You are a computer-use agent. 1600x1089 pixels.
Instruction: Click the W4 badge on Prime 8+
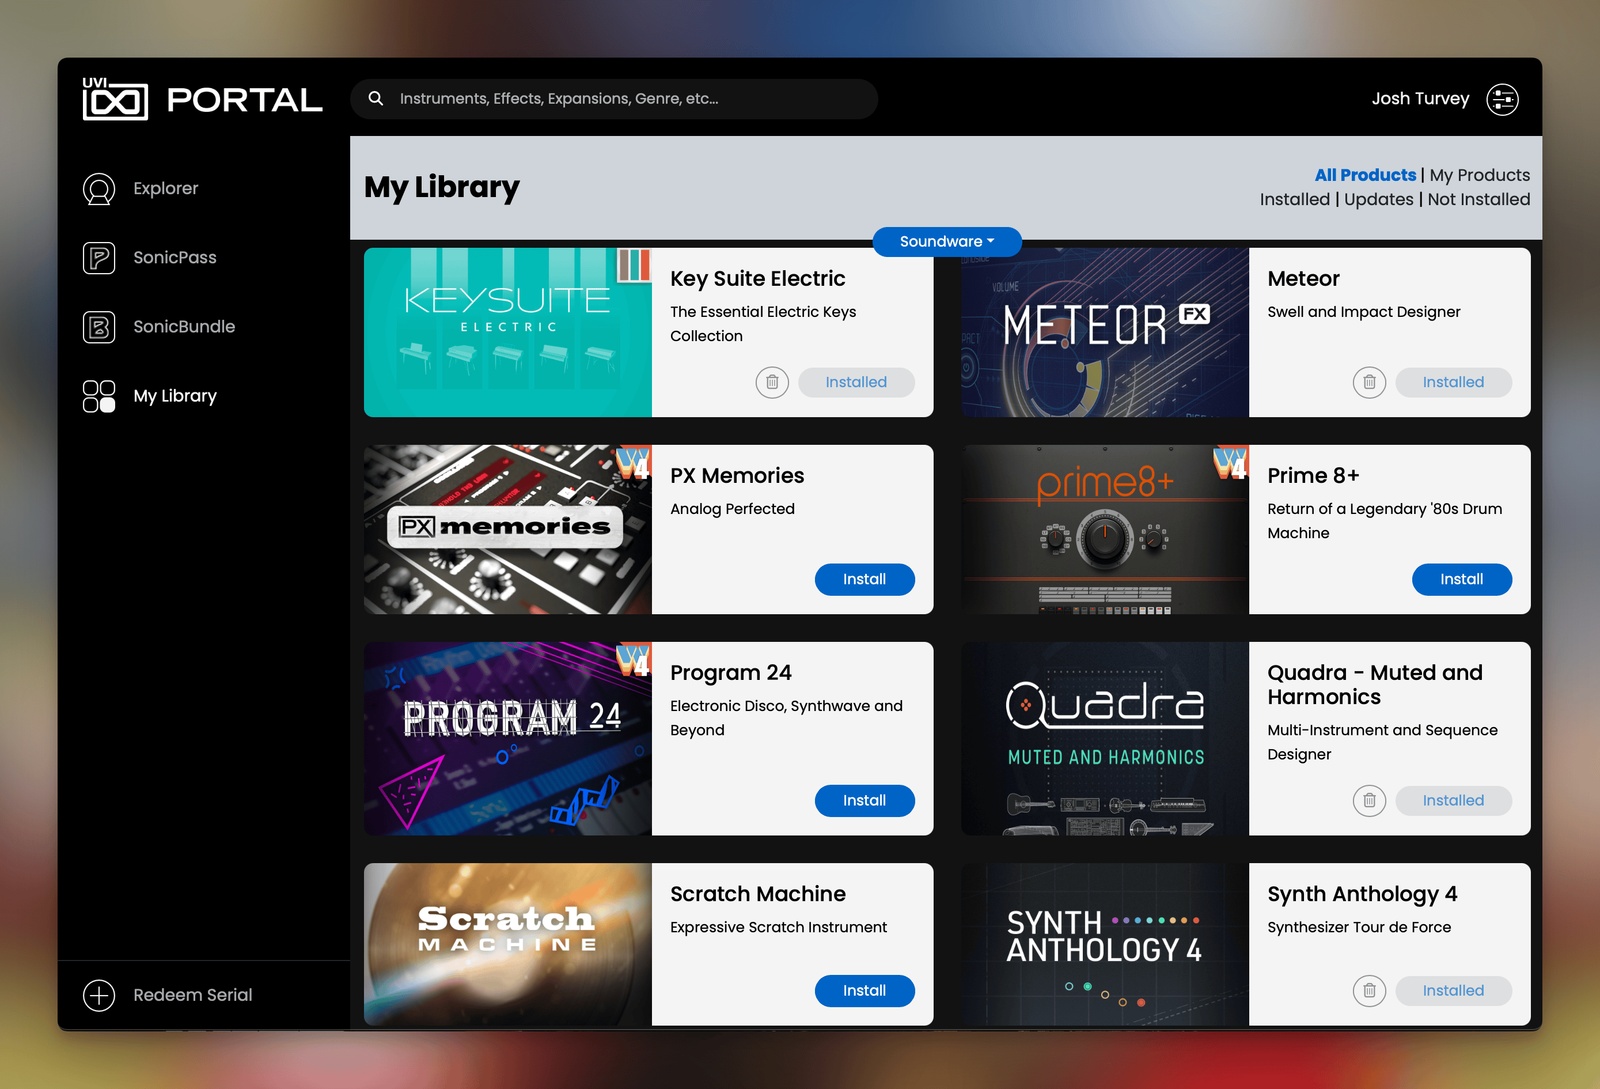pos(1231,463)
